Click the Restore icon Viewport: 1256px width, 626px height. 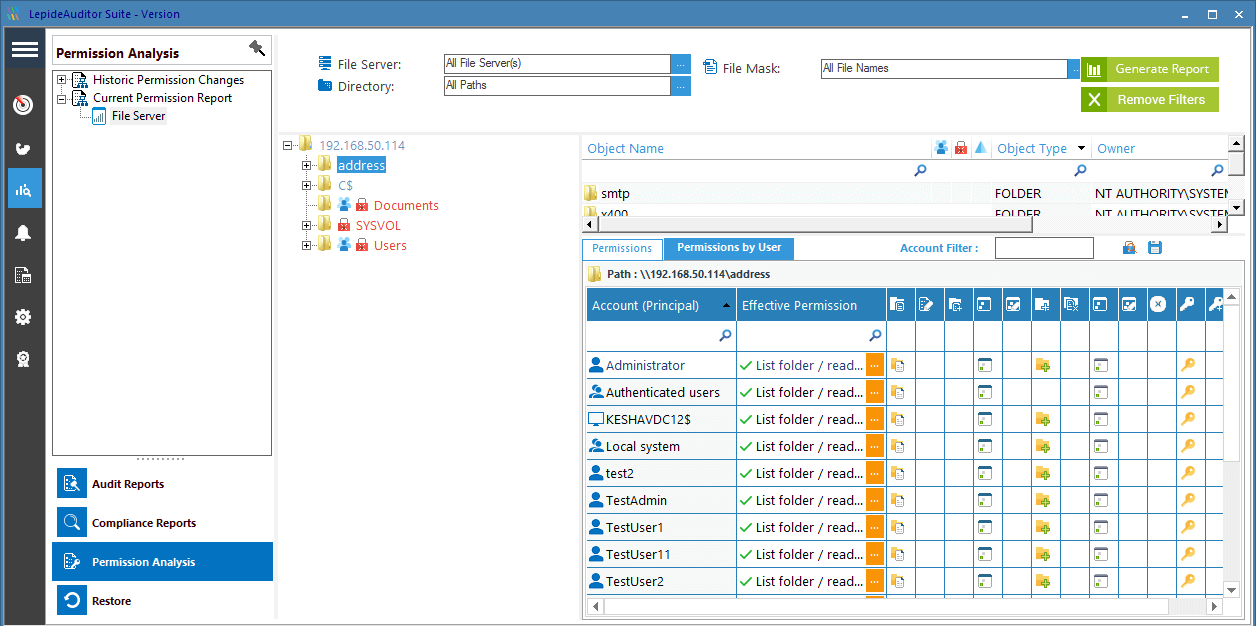(x=72, y=601)
